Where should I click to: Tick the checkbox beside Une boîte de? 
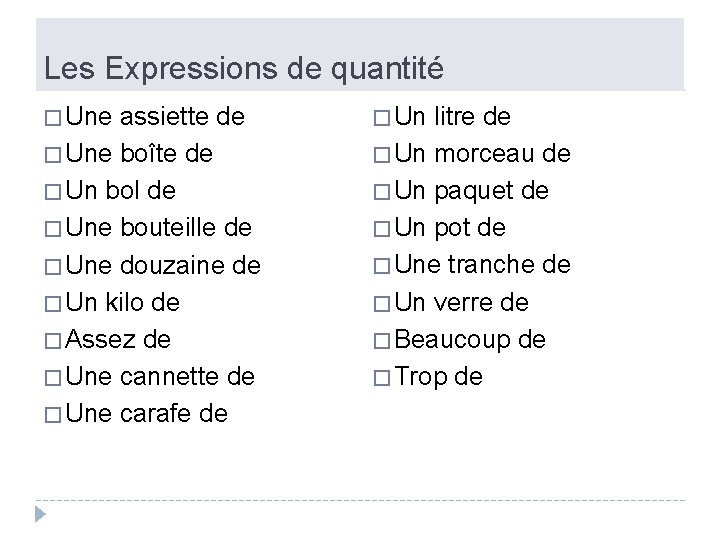pos(53,155)
